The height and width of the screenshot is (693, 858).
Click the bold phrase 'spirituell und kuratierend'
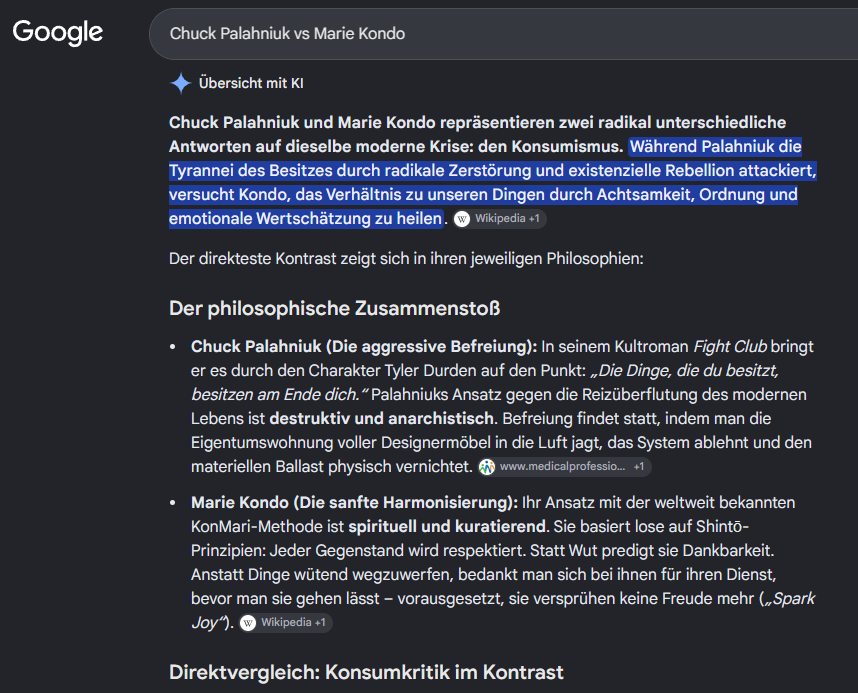pyautogui.click(x=447, y=527)
